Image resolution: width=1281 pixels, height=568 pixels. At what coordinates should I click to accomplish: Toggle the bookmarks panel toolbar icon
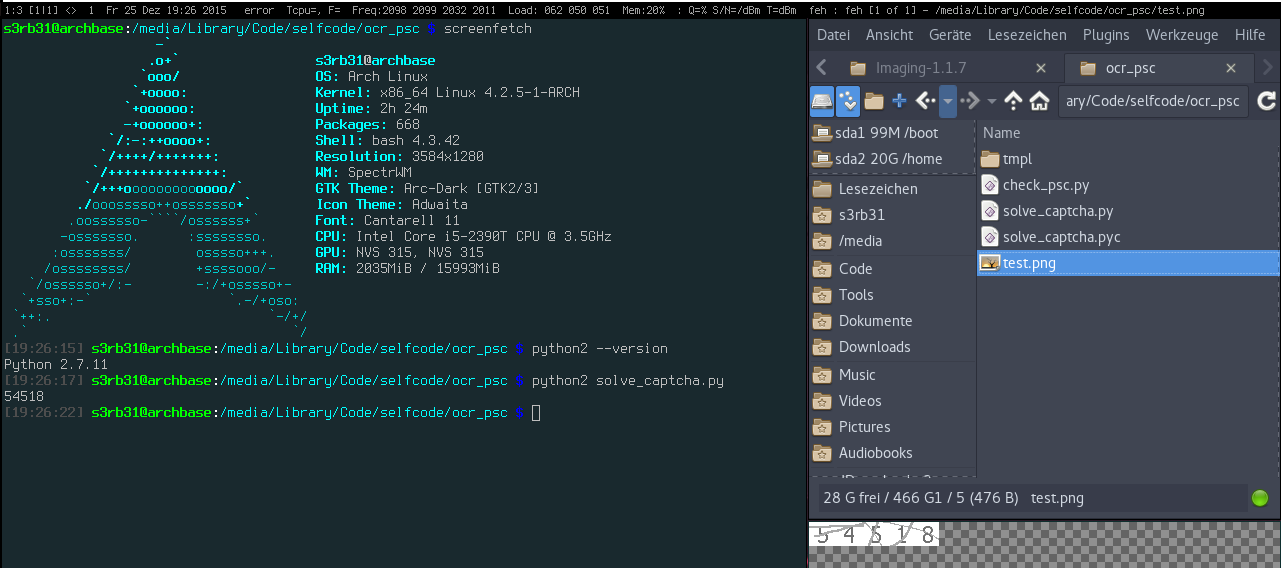(847, 101)
